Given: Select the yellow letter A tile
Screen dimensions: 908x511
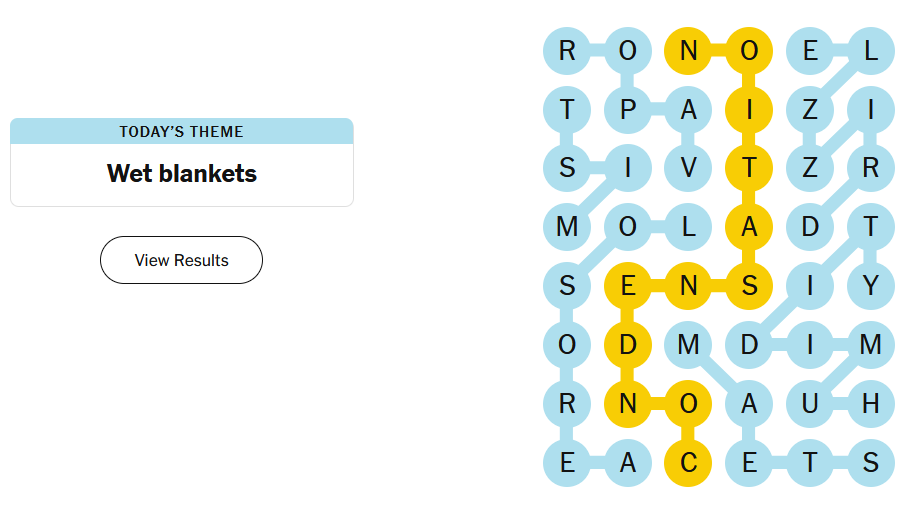Looking at the screenshot, I should (749, 227).
